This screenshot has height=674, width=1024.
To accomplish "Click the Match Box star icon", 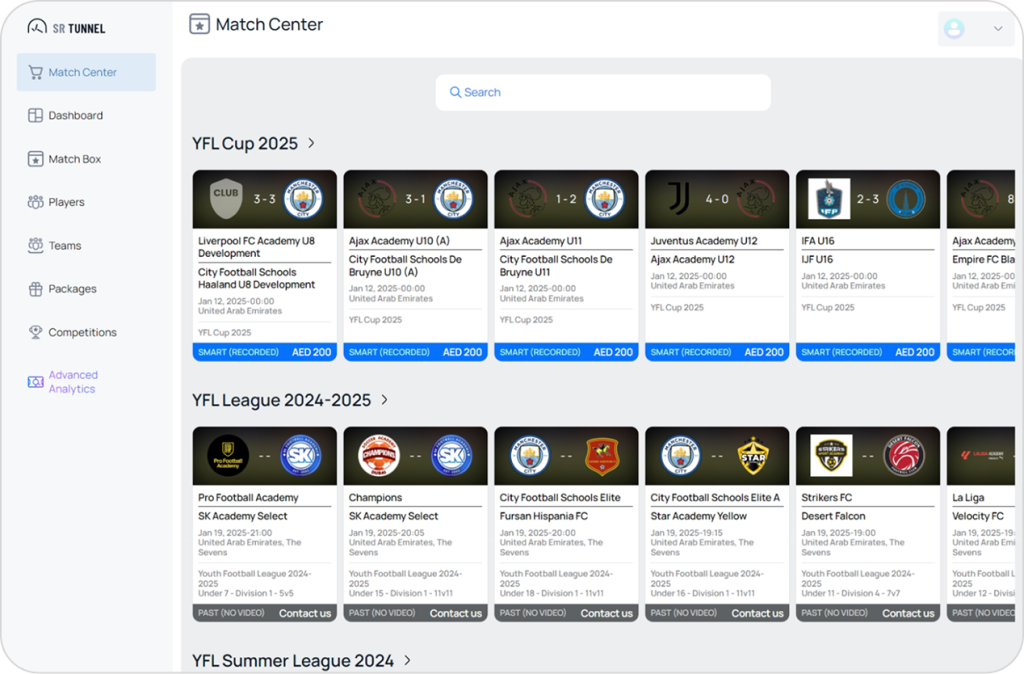I will [x=35, y=159].
